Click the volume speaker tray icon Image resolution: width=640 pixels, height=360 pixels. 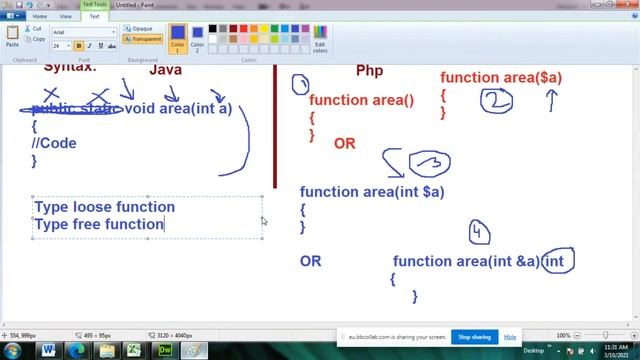pos(593,351)
